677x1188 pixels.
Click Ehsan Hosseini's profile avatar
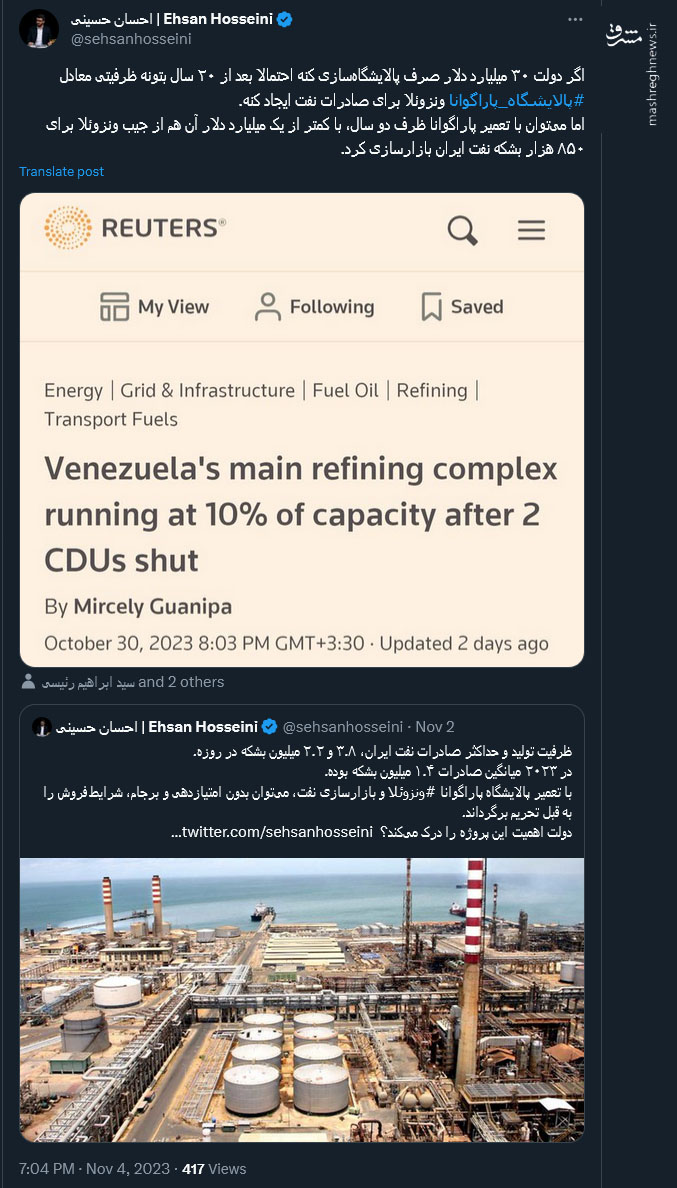coord(38,30)
